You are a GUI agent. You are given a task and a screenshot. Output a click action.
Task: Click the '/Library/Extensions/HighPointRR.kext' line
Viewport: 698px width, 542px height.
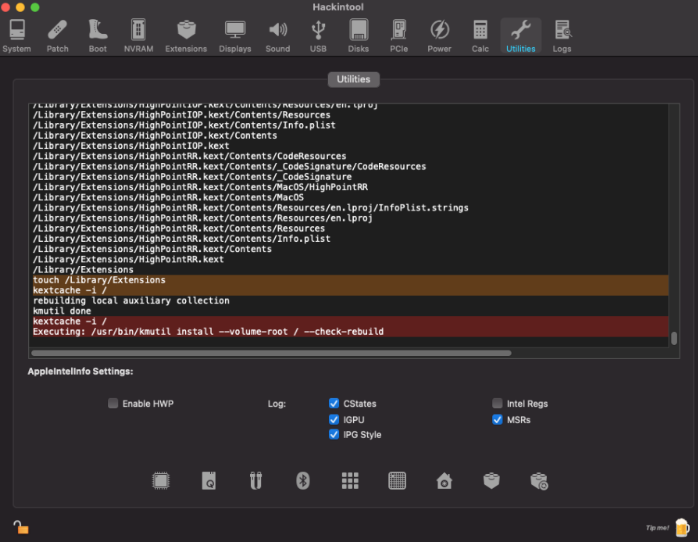point(128,259)
